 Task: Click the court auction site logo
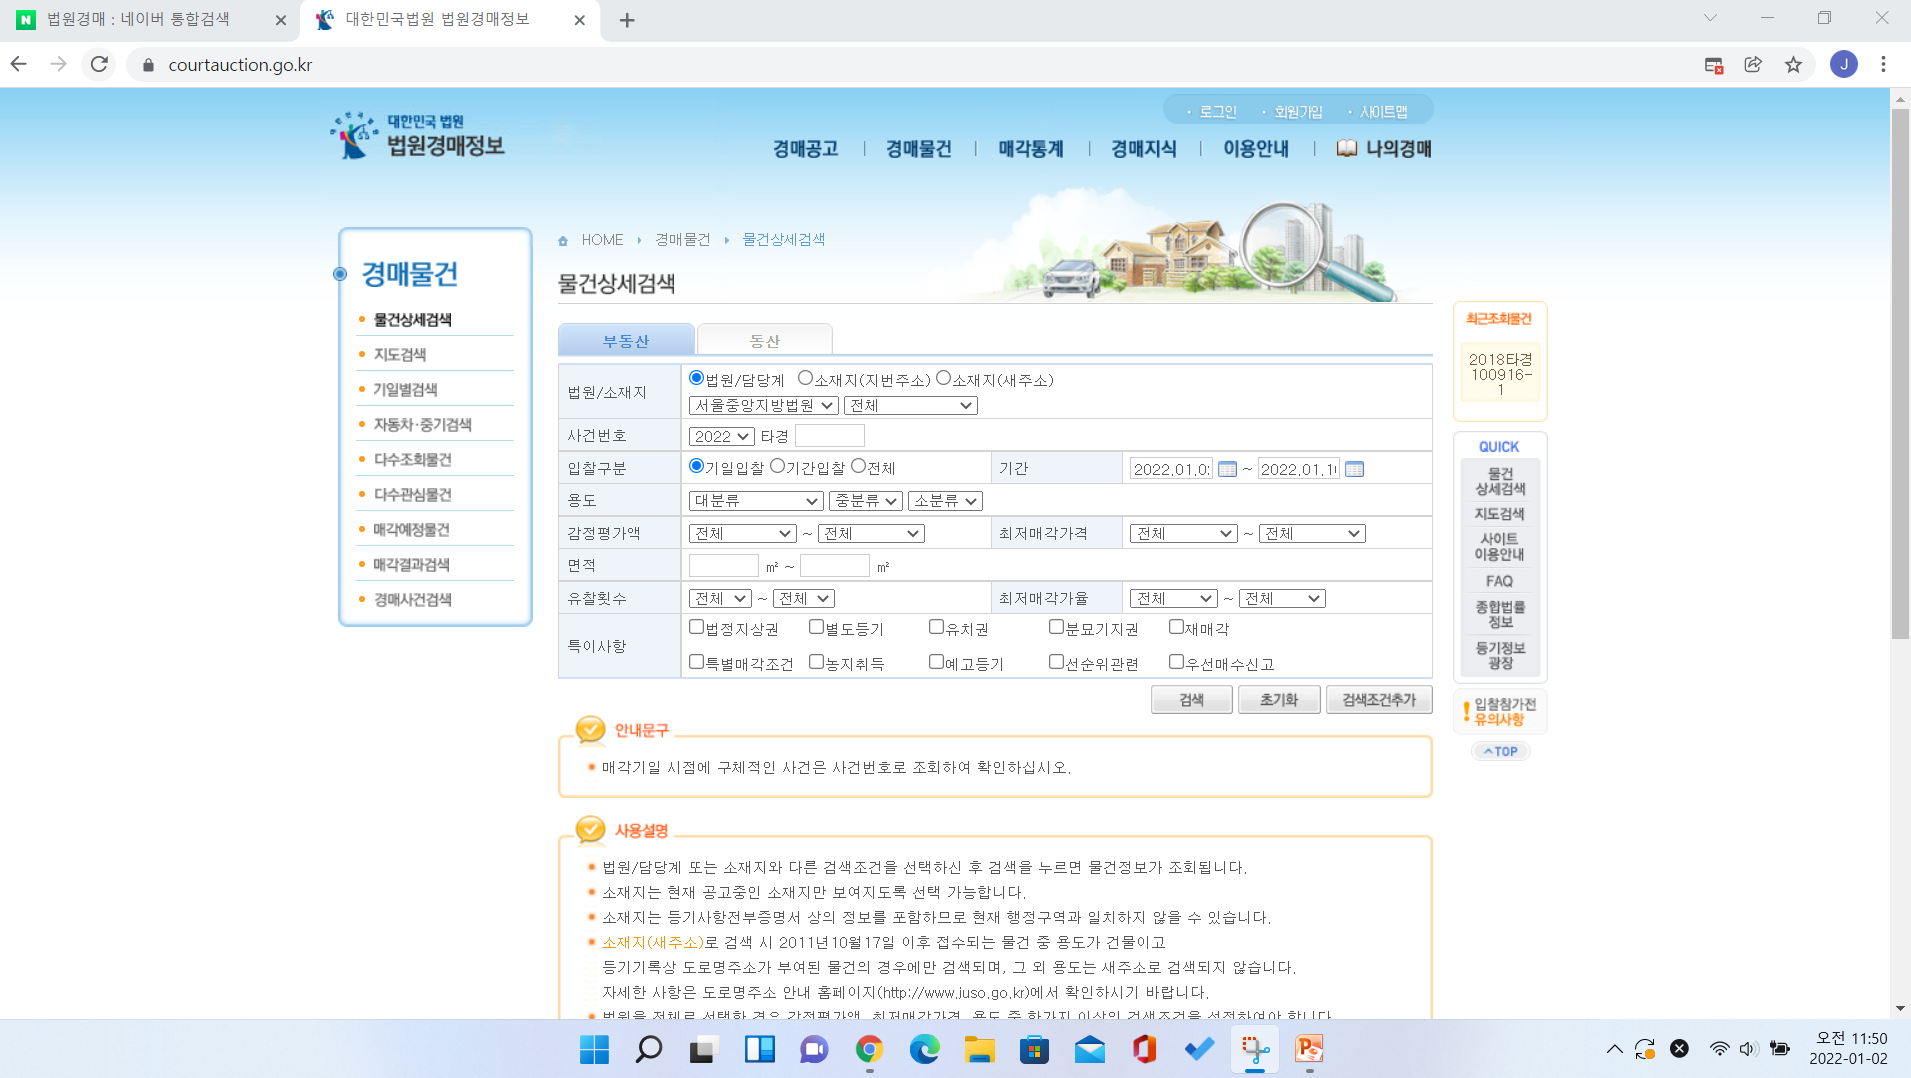[418, 137]
